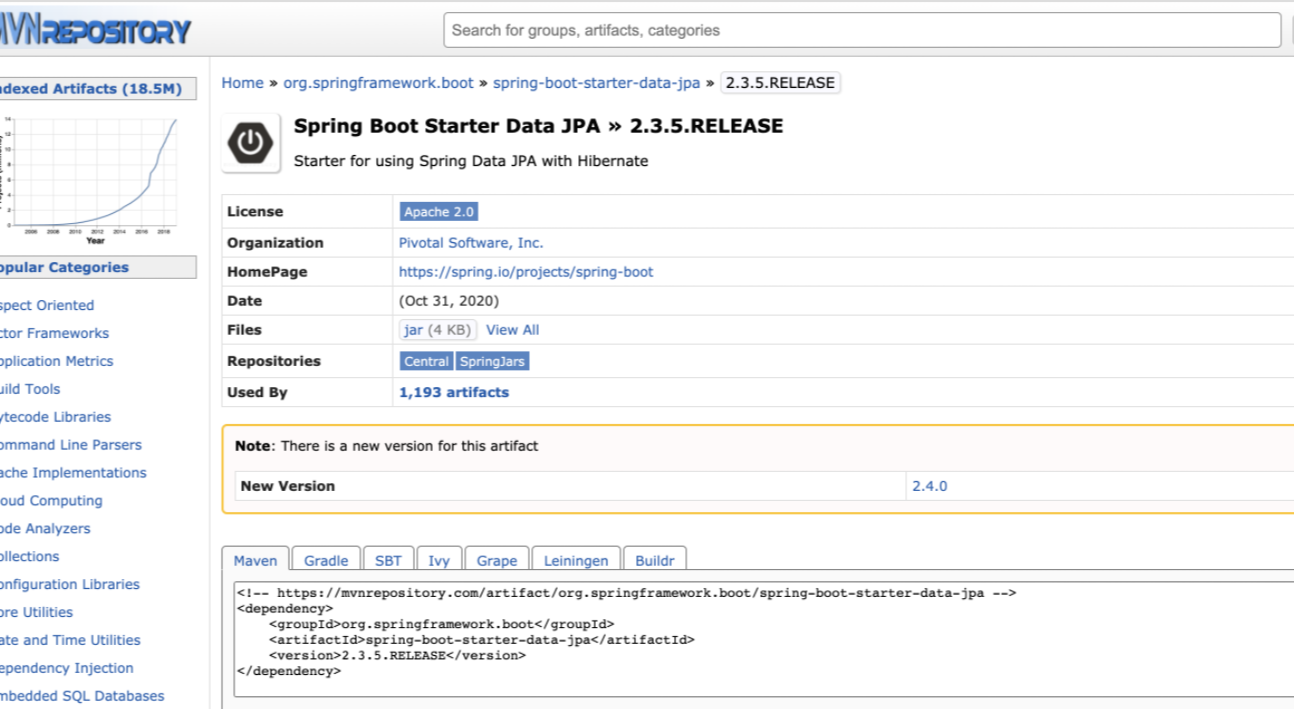Click the MVNRepository logo

pos(95,30)
